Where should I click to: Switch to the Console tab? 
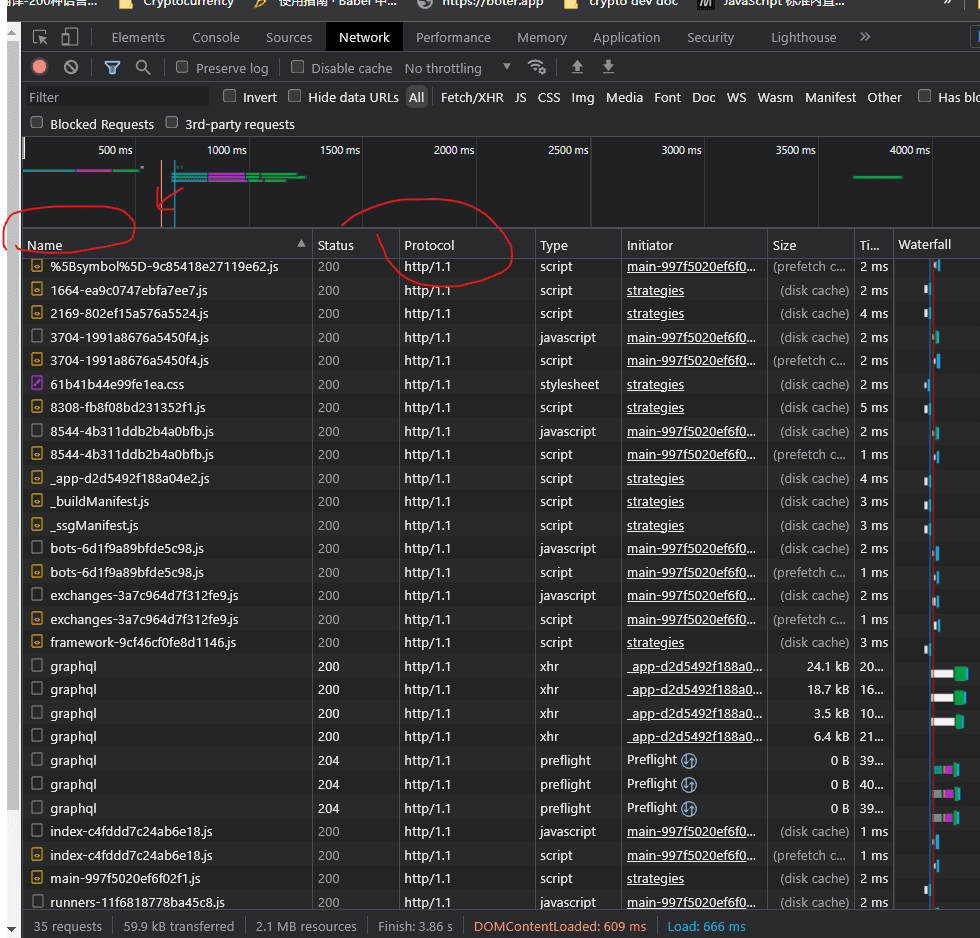point(216,38)
